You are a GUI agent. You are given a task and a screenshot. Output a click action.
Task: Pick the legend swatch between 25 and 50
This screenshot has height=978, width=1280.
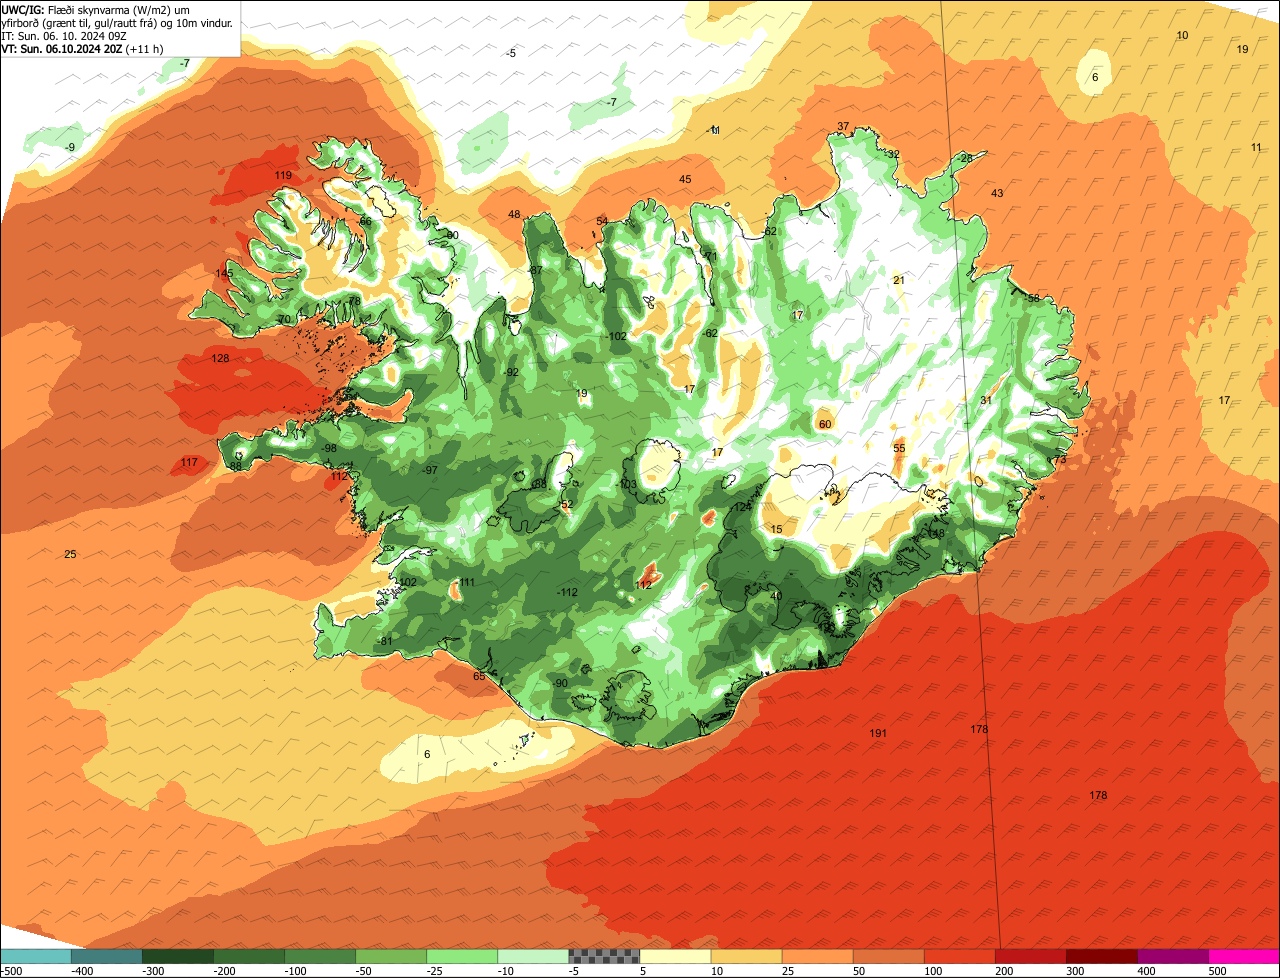click(x=817, y=956)
